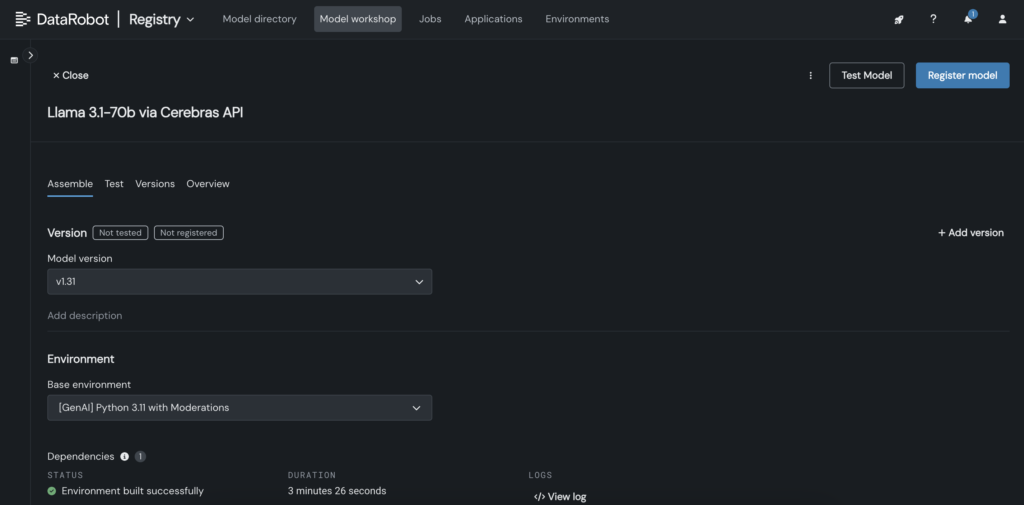The height and width of the screenshot is (505, 1024).
Task: Click the Dependencies info icon
Action: coord(124,457)
